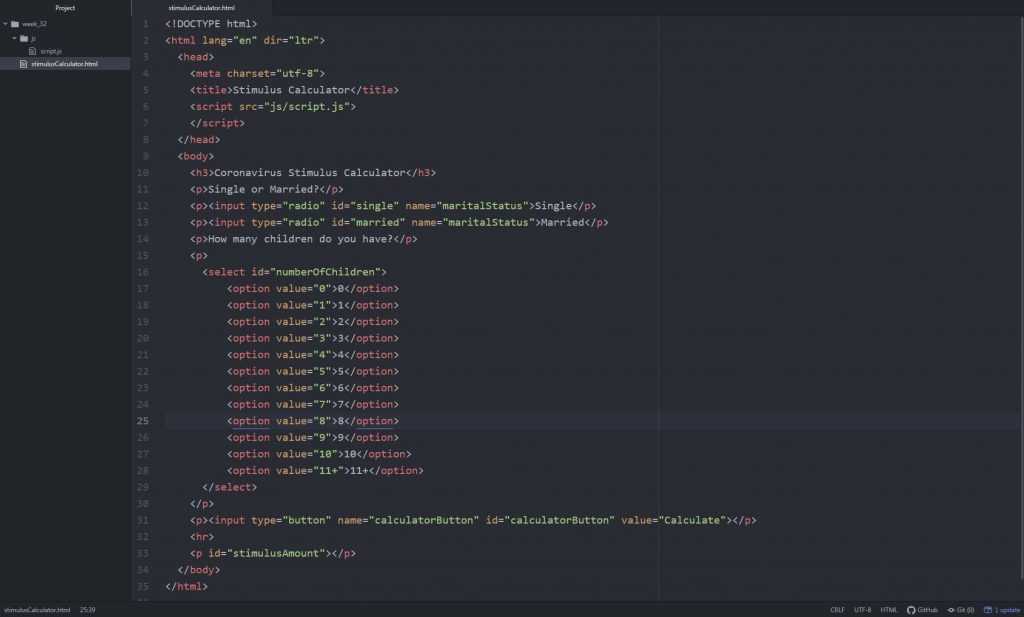The image size is (1024, 617).
Task: Click the calculatorButton input line
Action: click(x=473, y=520)
